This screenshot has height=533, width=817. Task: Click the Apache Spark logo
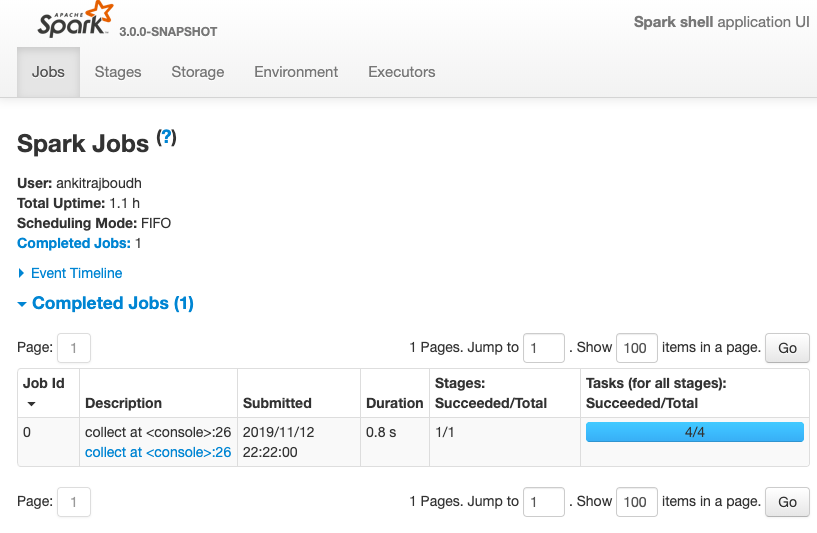(75, 20)
